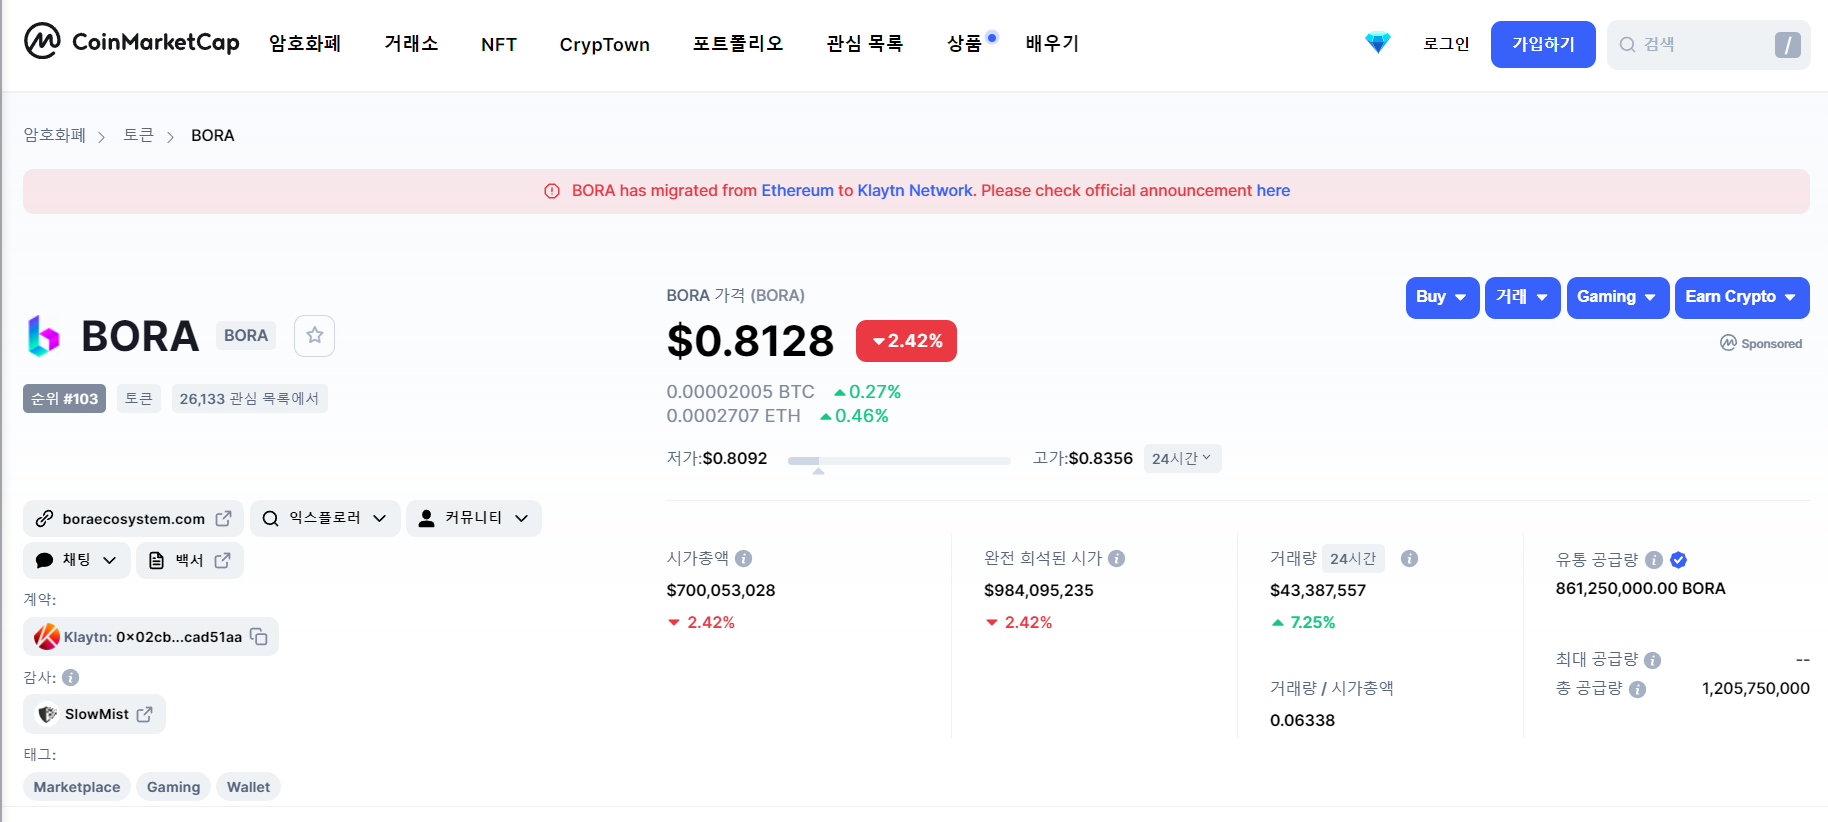Click the diamond rewards icon

(1378, 43)
